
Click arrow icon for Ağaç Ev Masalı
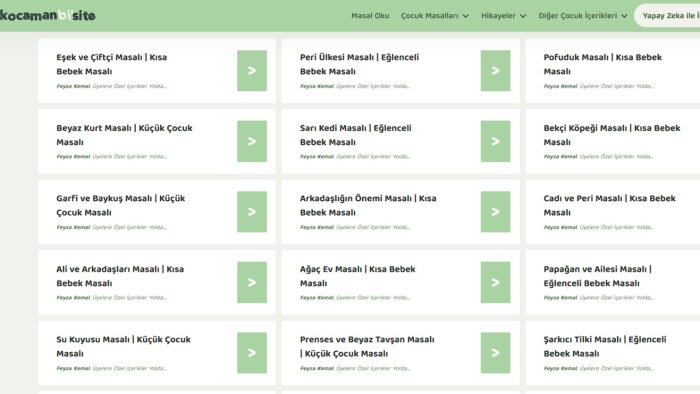coord(496,282)
